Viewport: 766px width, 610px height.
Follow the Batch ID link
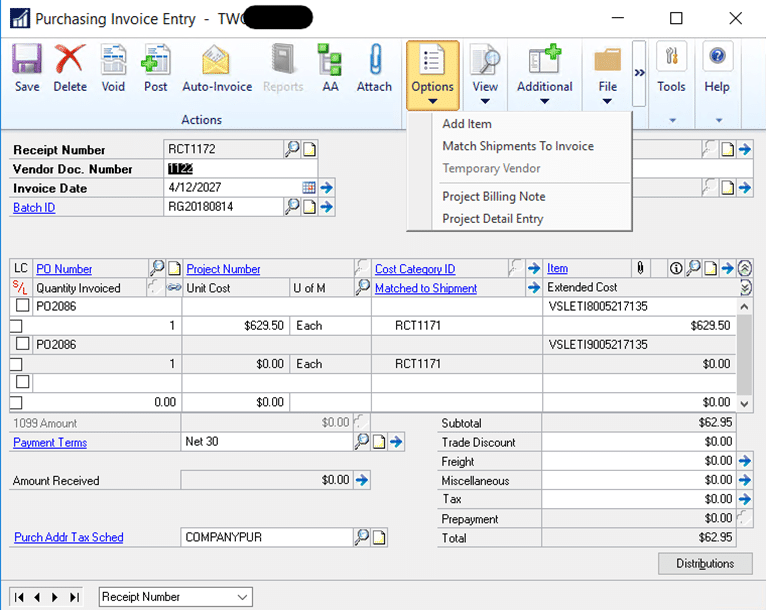tap(34, 208)
